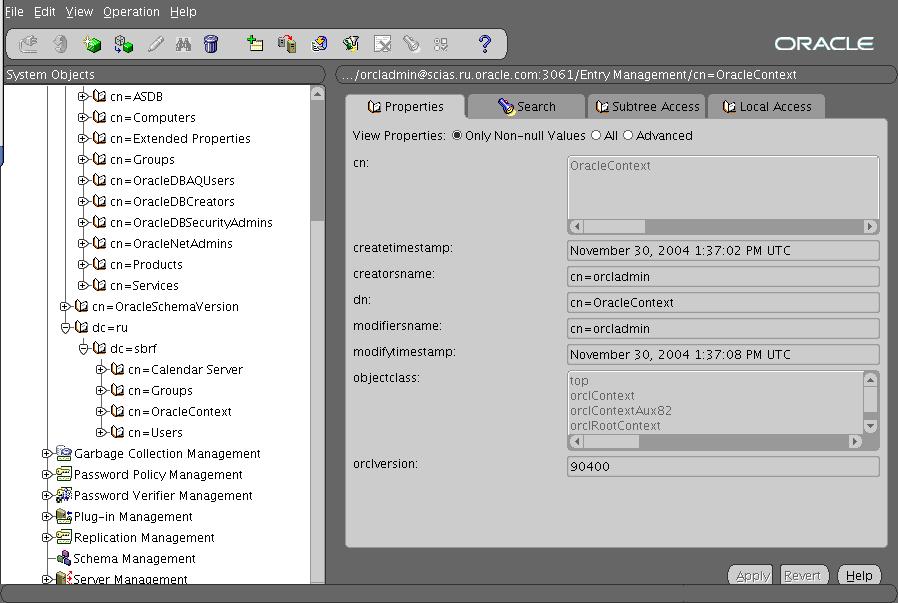This screenshot has height=603, width=898.
Task: Open the Edit menu
Action: click(x=45, y=11)
